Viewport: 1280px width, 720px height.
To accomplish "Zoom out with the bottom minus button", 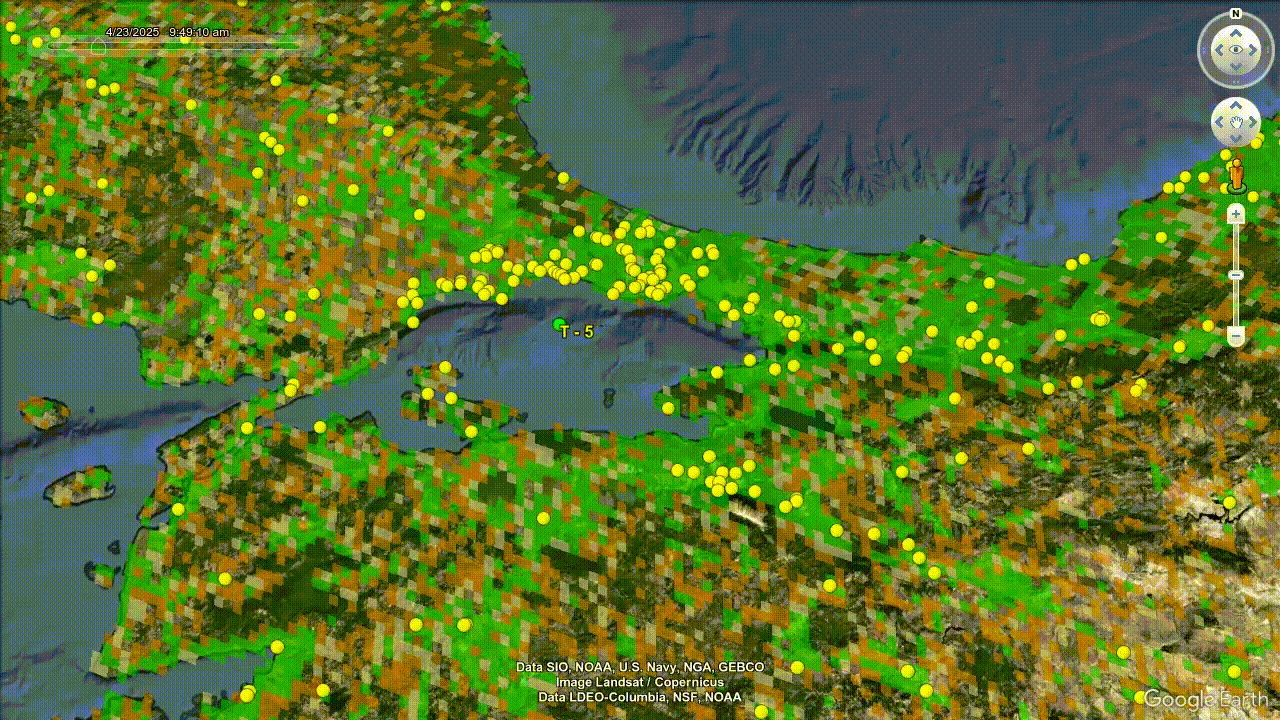I will coord(1236,337).
